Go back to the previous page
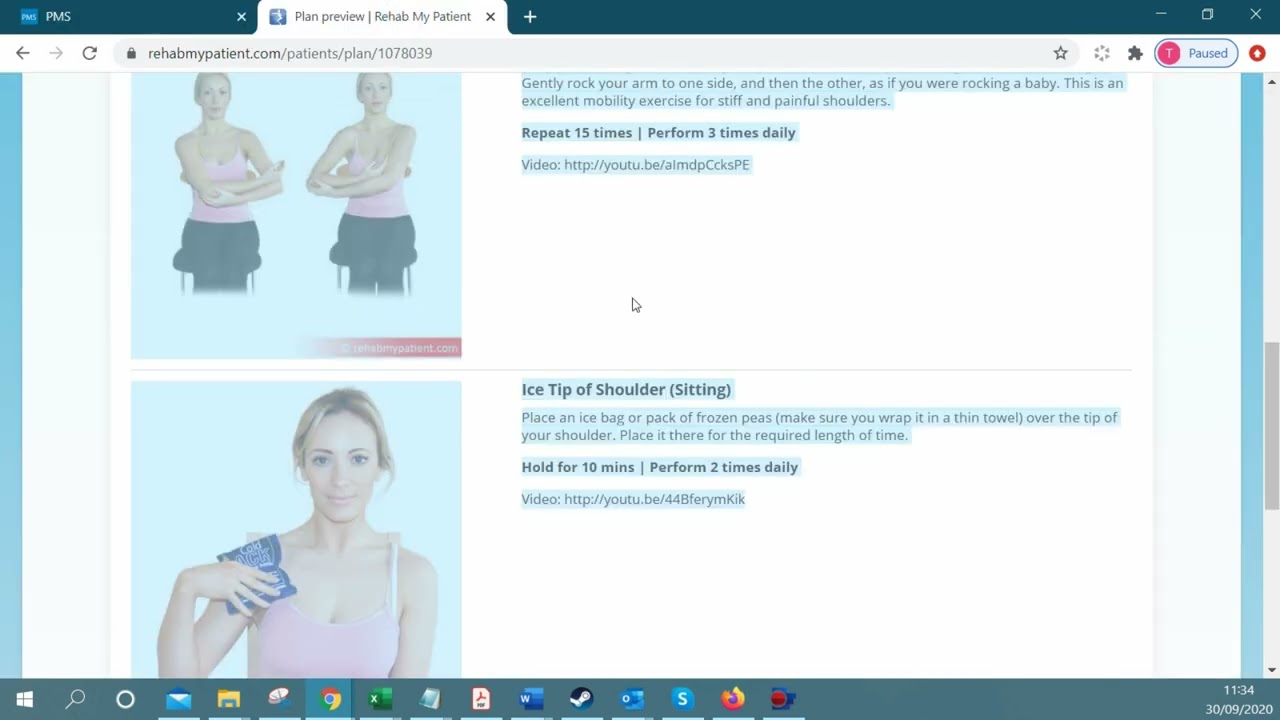 pos(23,53)
